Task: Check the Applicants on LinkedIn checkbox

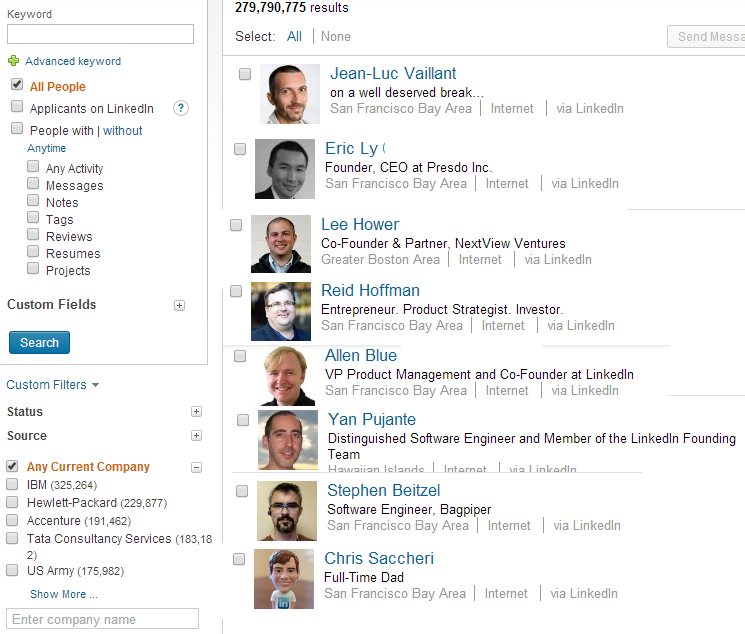Action: click(x=17, y=107)
